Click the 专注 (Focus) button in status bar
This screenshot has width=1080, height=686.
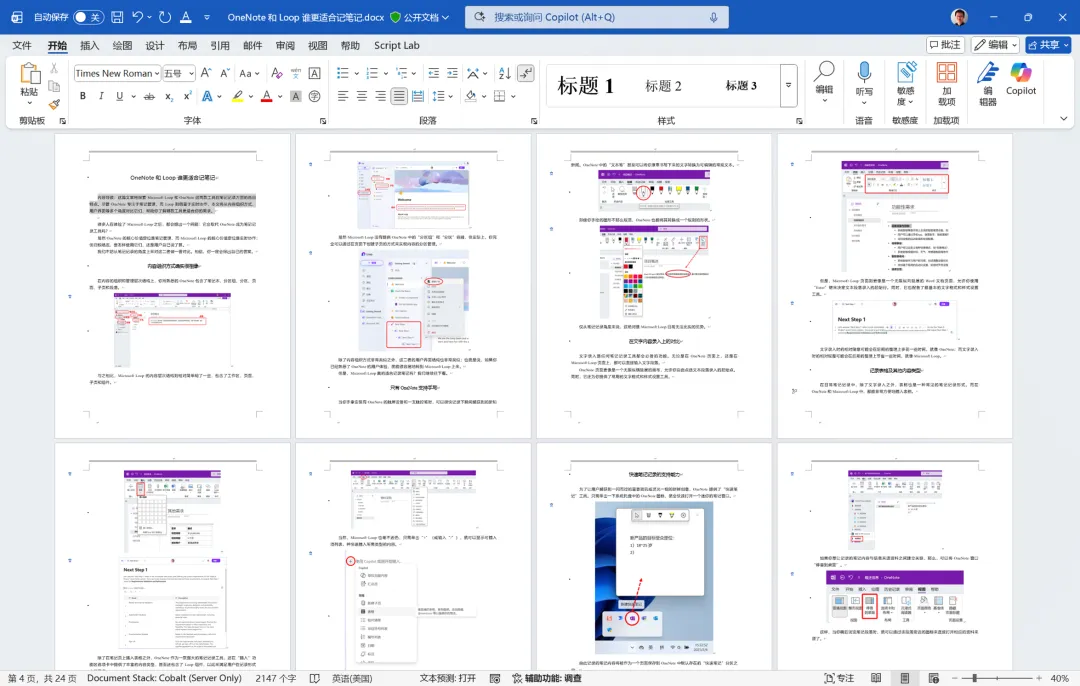[x=839, y=678]
